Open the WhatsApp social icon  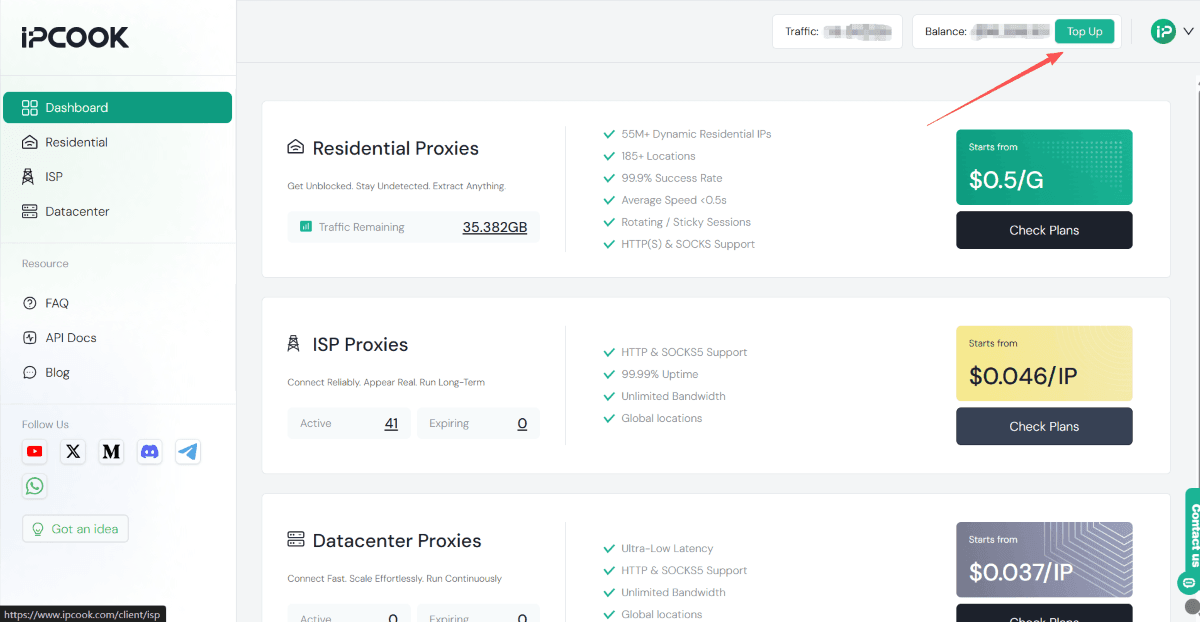(x=35, y=486)
